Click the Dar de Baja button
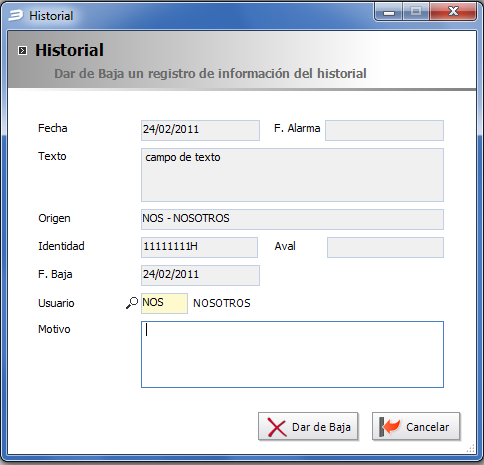The image size is (484, 465). [x=308, y=427]
